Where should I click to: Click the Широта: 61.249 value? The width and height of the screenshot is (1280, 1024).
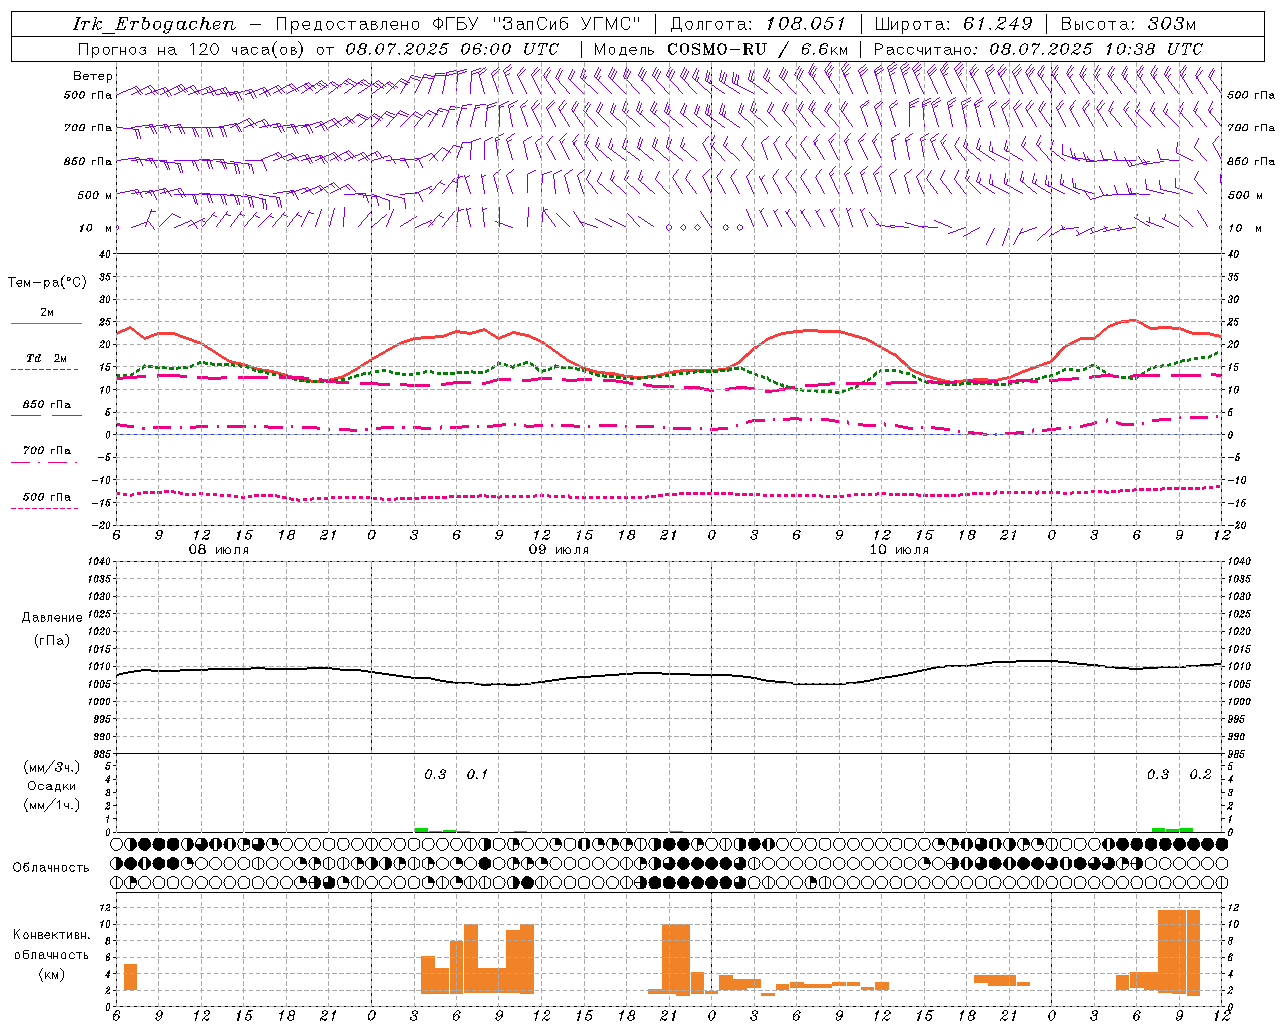(x=953, y=24)
